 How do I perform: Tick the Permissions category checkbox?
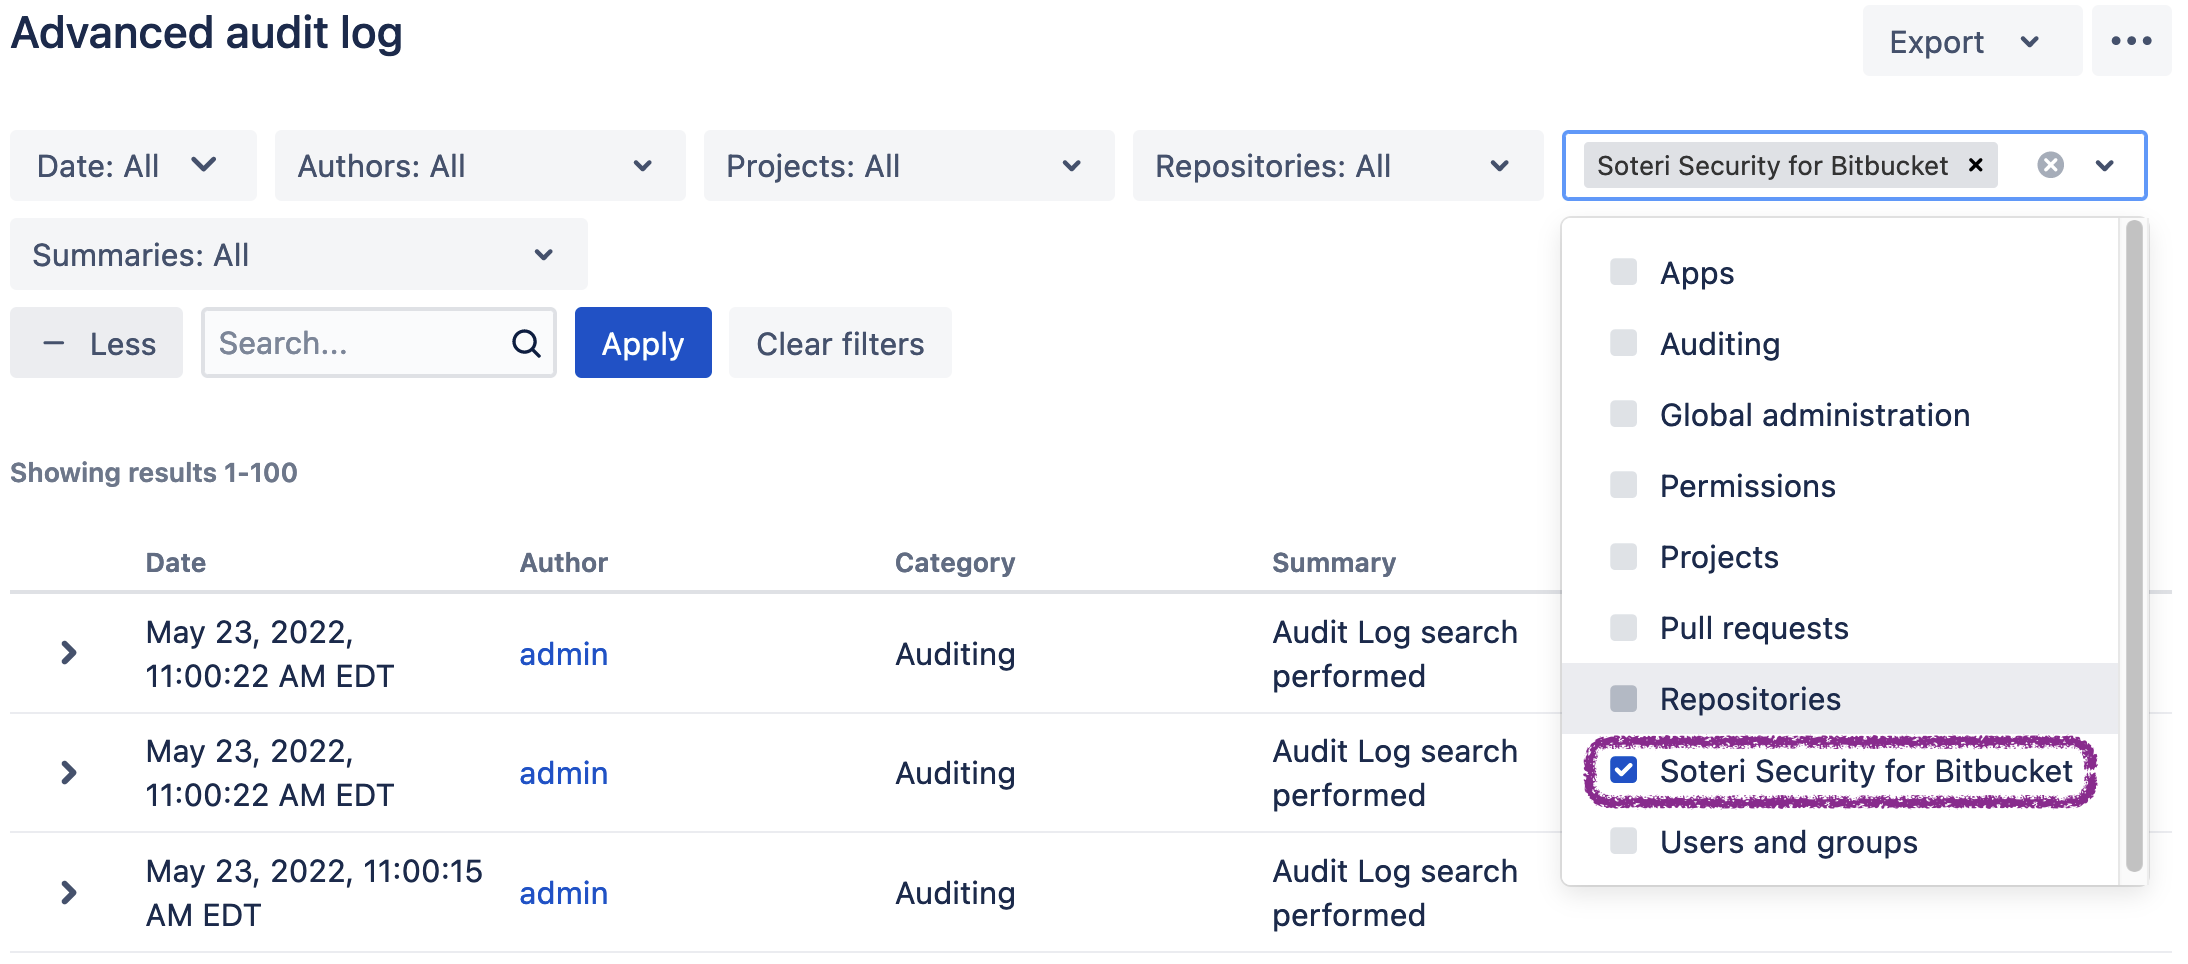(1623, 485)
